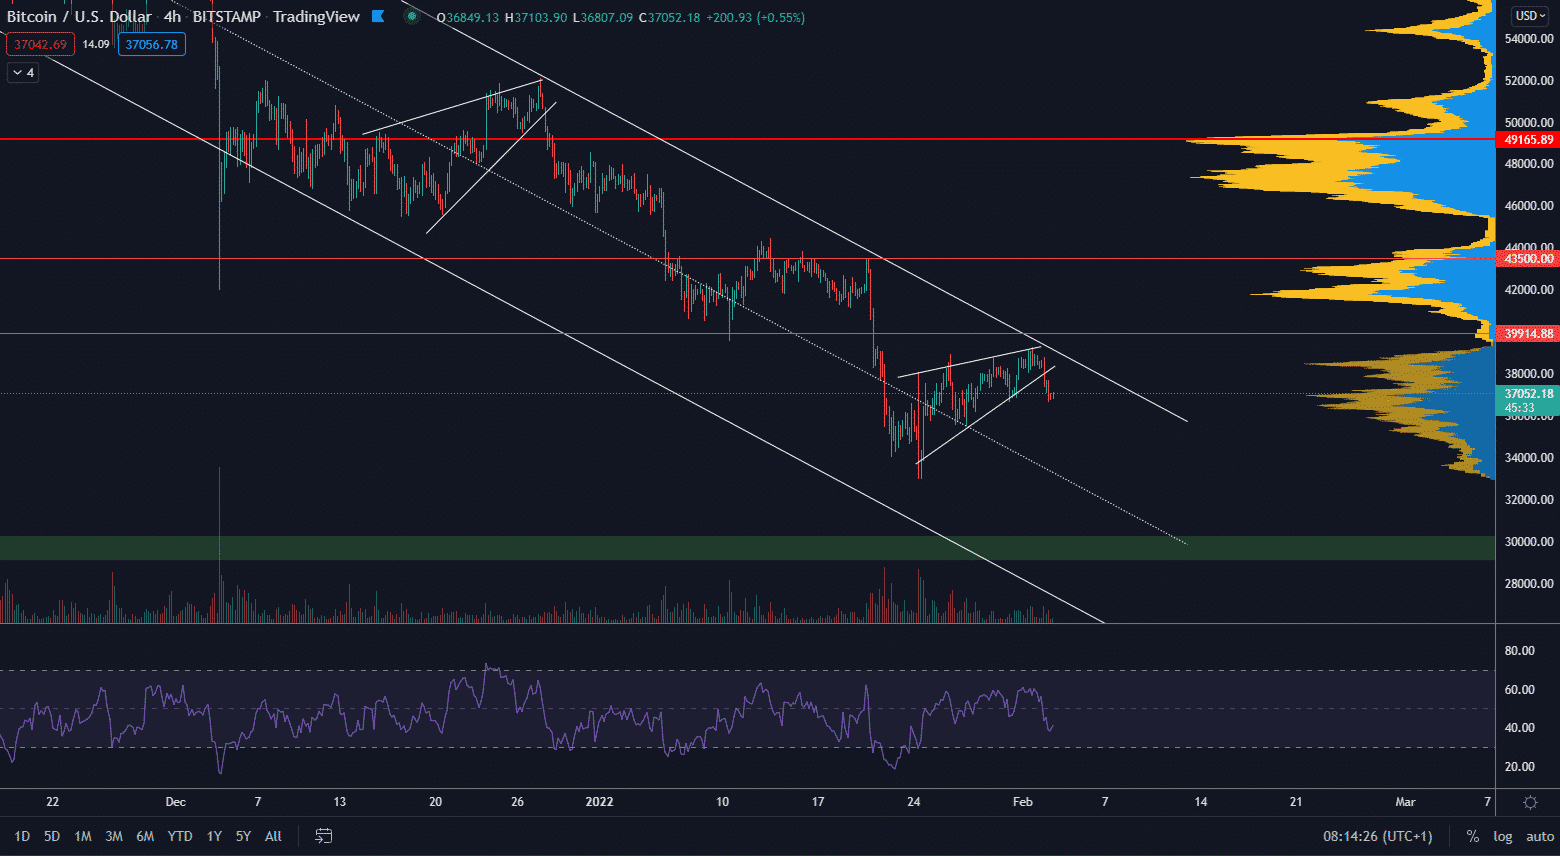Click the green market status indicator icon
The image size is (1560, 856).
coord(411,17)
